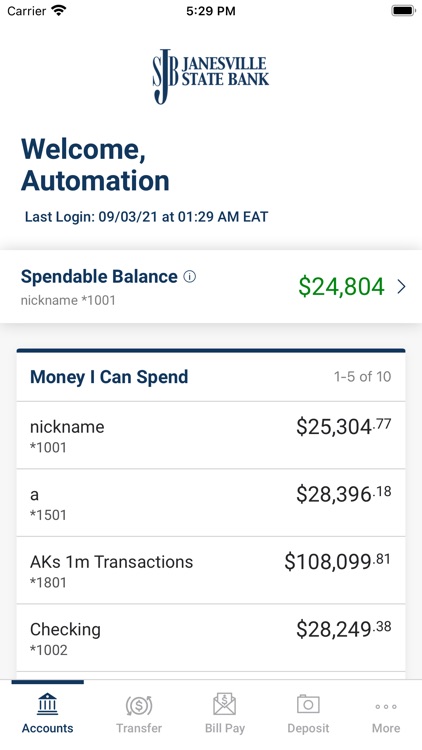
Task: Tap the $108,099.81 balance amount
Action: click(x=337, y=562)
